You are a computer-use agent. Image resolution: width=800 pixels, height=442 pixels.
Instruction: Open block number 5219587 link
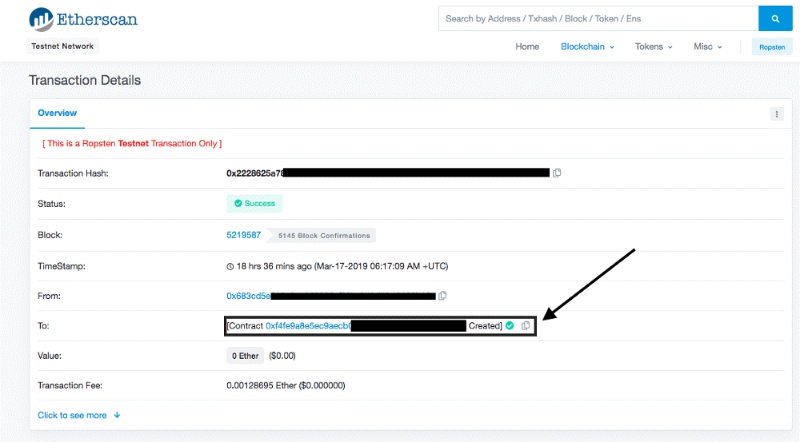243,235
